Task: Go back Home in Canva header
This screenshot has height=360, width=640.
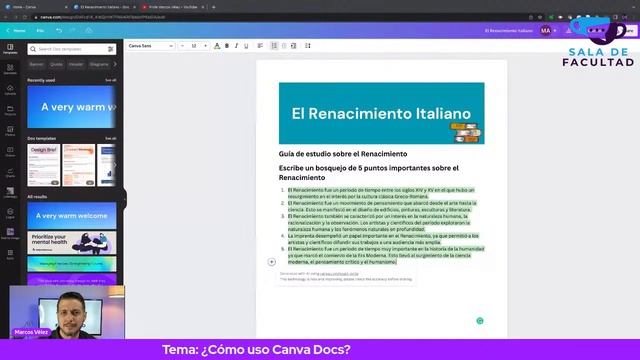Action: tap(16, 31)
